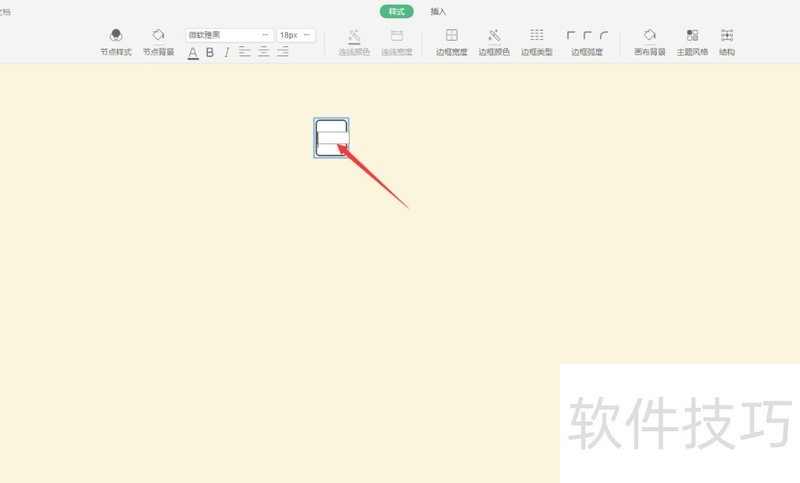Open 边框宽度 border width options

(x=451, y=41)
